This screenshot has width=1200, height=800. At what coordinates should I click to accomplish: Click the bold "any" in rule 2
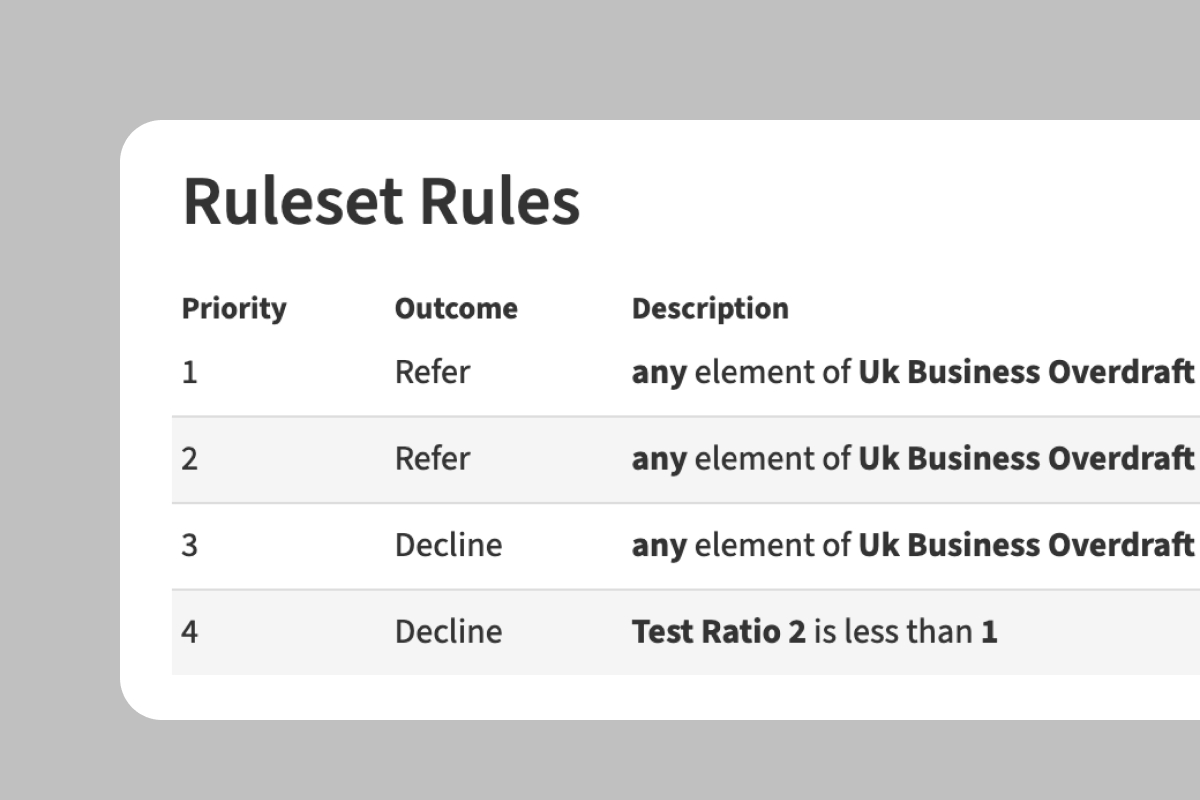pyautogui.click(x=659, y=459)
